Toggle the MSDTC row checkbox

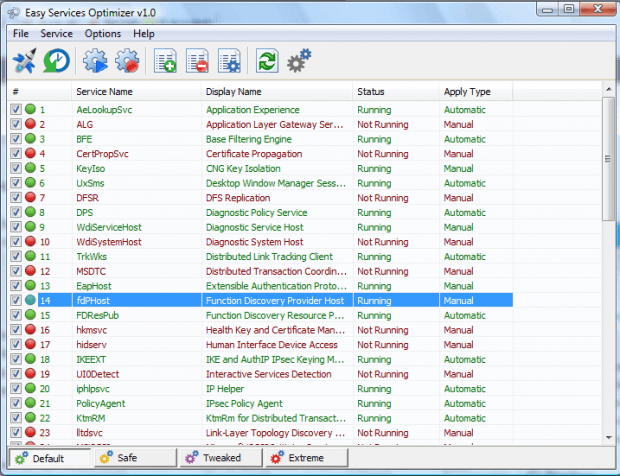pos(16,271)
